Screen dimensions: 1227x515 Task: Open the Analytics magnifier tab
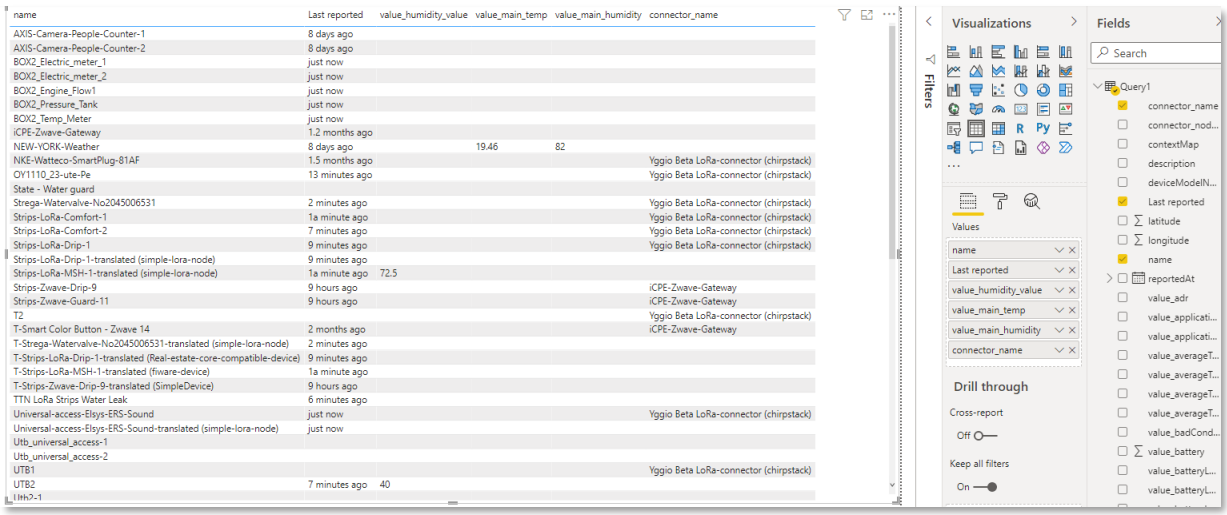pyautogui.click(x=1032, y=201)
